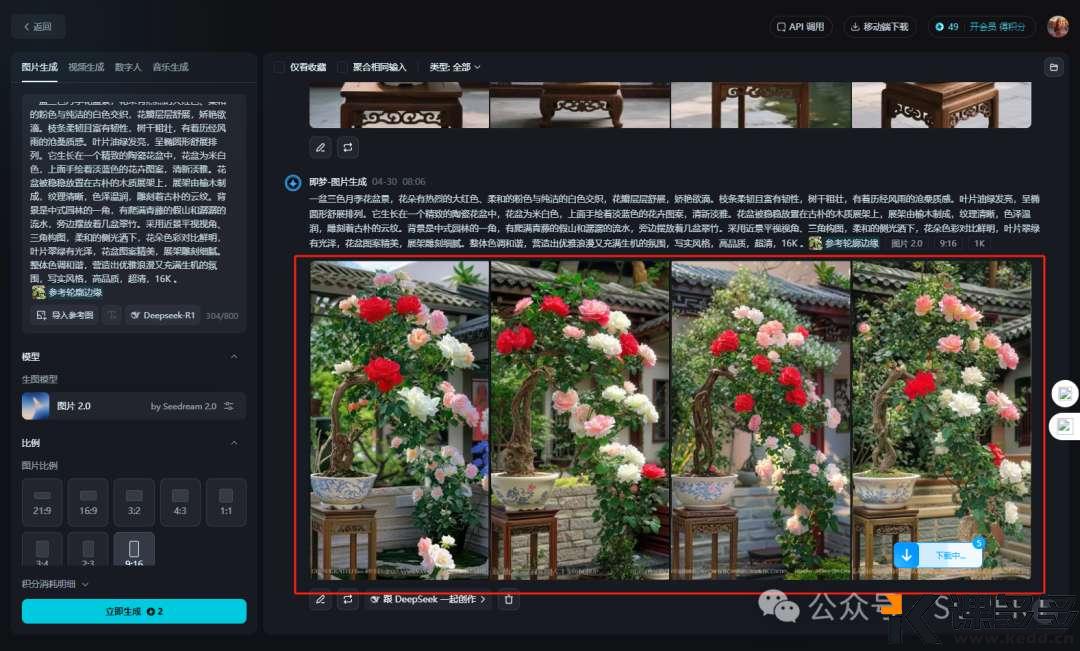Screen dimensions: 1080x651
Task: Open the folder icon at top right of the panel
Action: (1053, 67)
